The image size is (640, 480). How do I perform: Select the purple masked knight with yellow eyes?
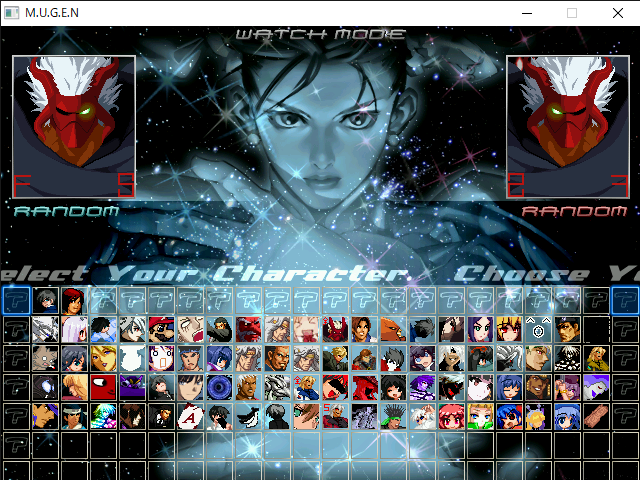[132, 387]
